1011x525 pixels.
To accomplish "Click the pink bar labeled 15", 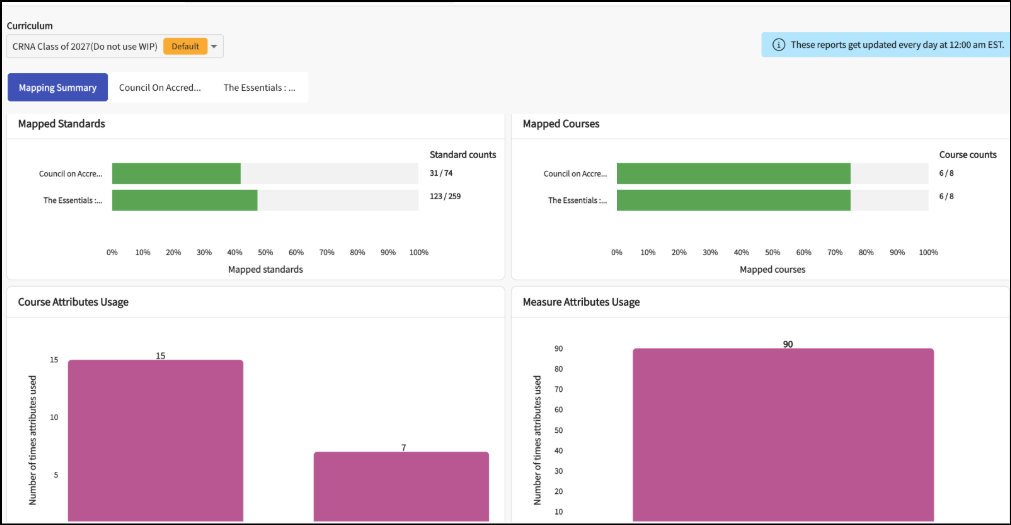I will 155,441.
